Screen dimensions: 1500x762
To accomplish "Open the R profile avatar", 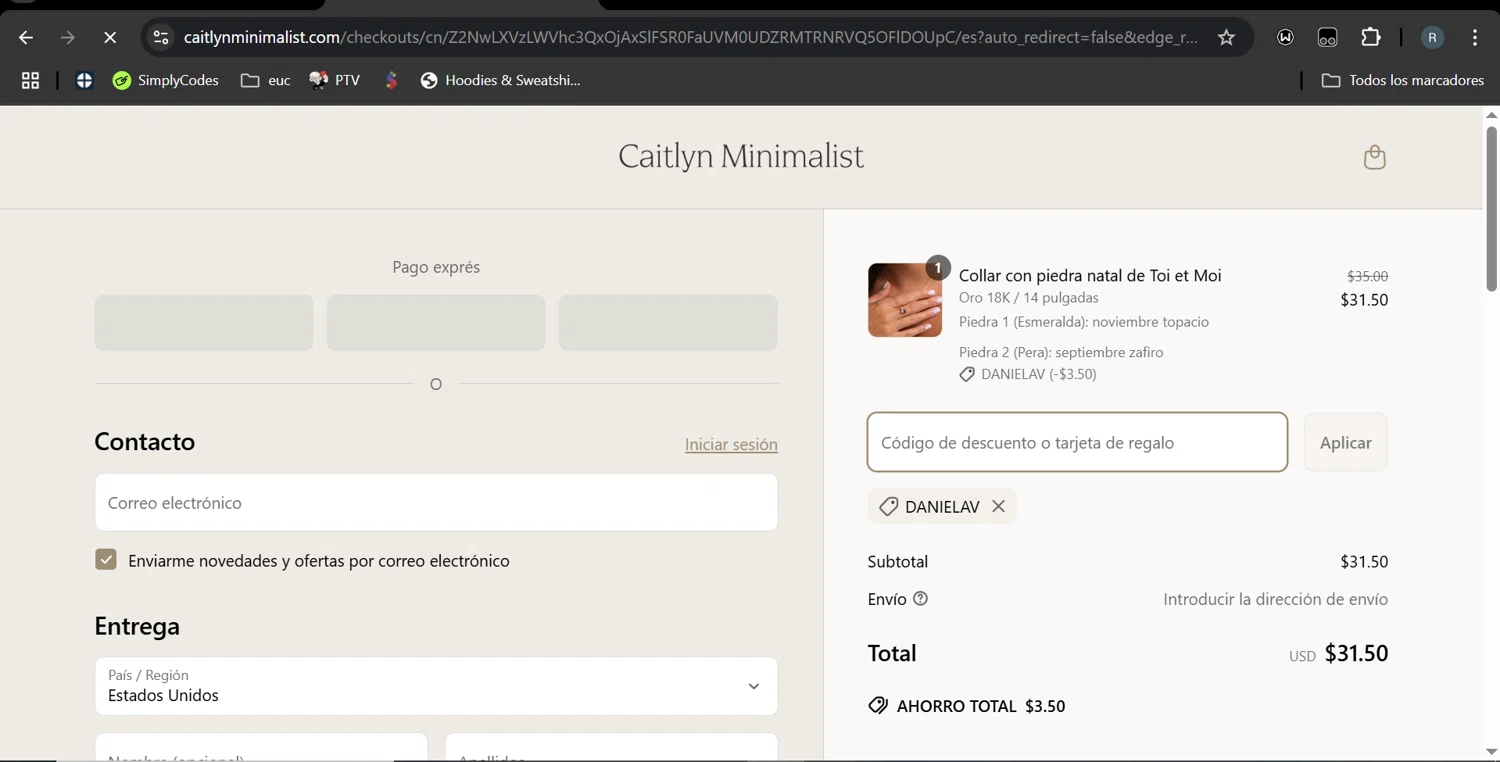I will coord(1432,38).
